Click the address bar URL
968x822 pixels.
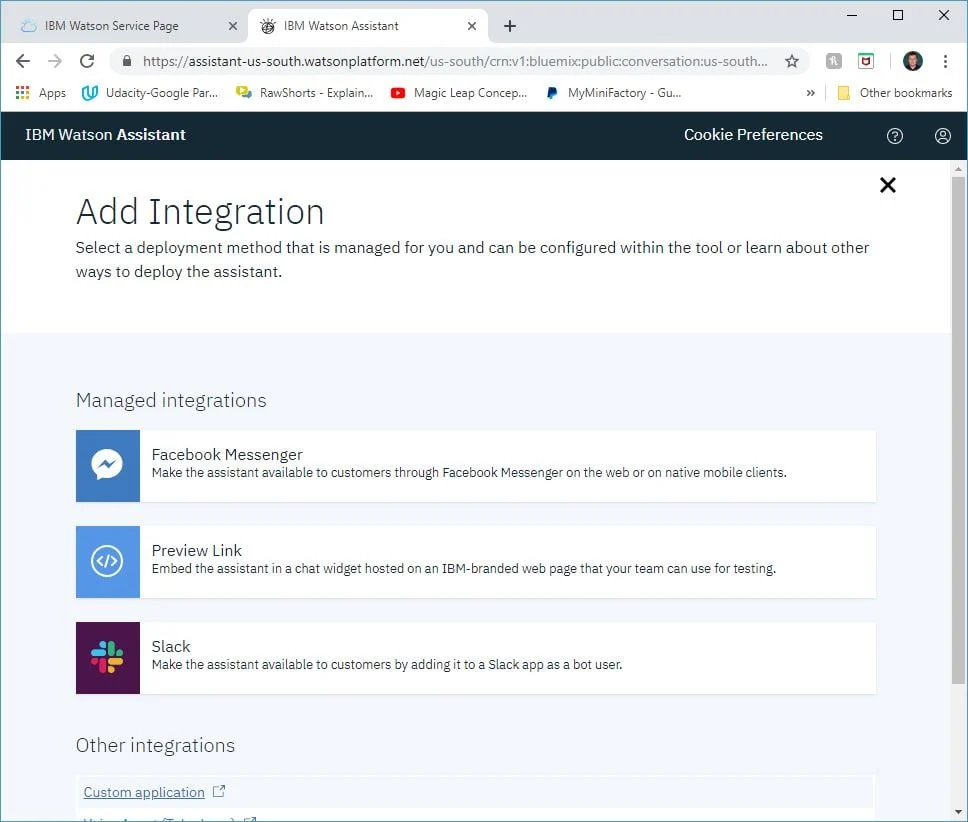[455, 61]
